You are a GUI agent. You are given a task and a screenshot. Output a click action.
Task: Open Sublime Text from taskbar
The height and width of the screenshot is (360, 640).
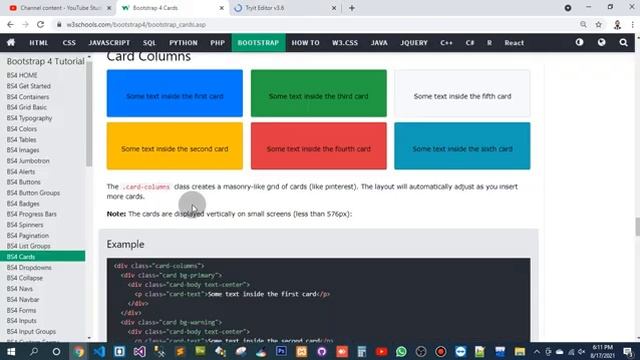click(x=180, y=351)
